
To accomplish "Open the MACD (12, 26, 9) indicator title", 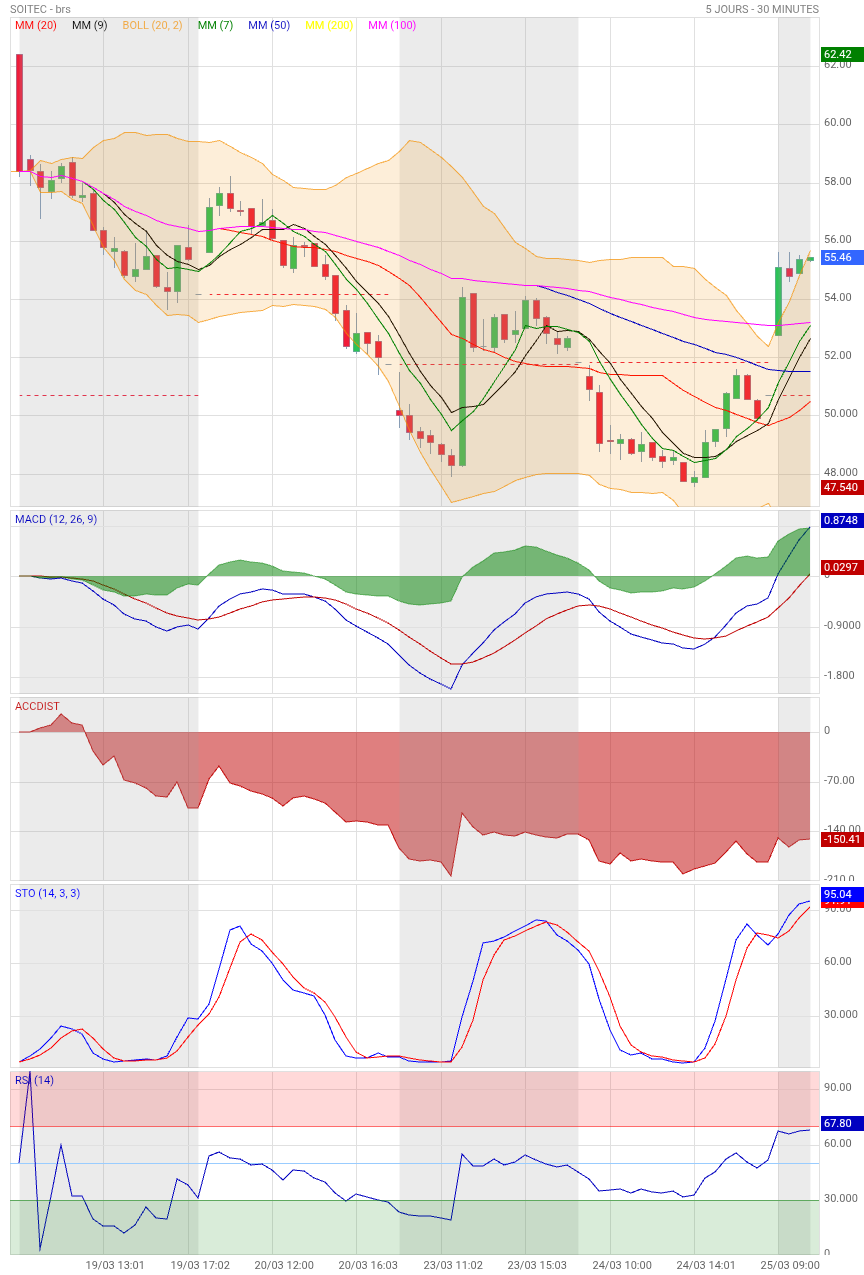I will (56, 519).
